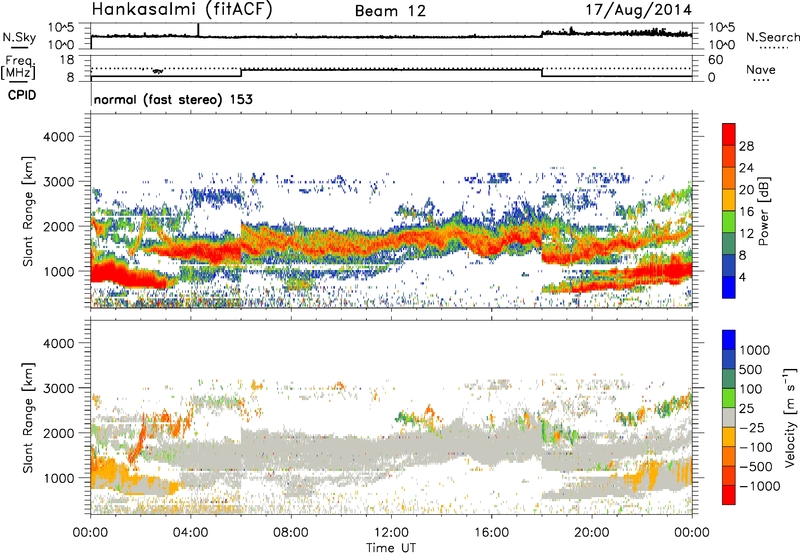The height and width of the screenshot is (554, 800).
Task: Pick the blue top segment of Velocity colorbar
Action: point(729,340)
